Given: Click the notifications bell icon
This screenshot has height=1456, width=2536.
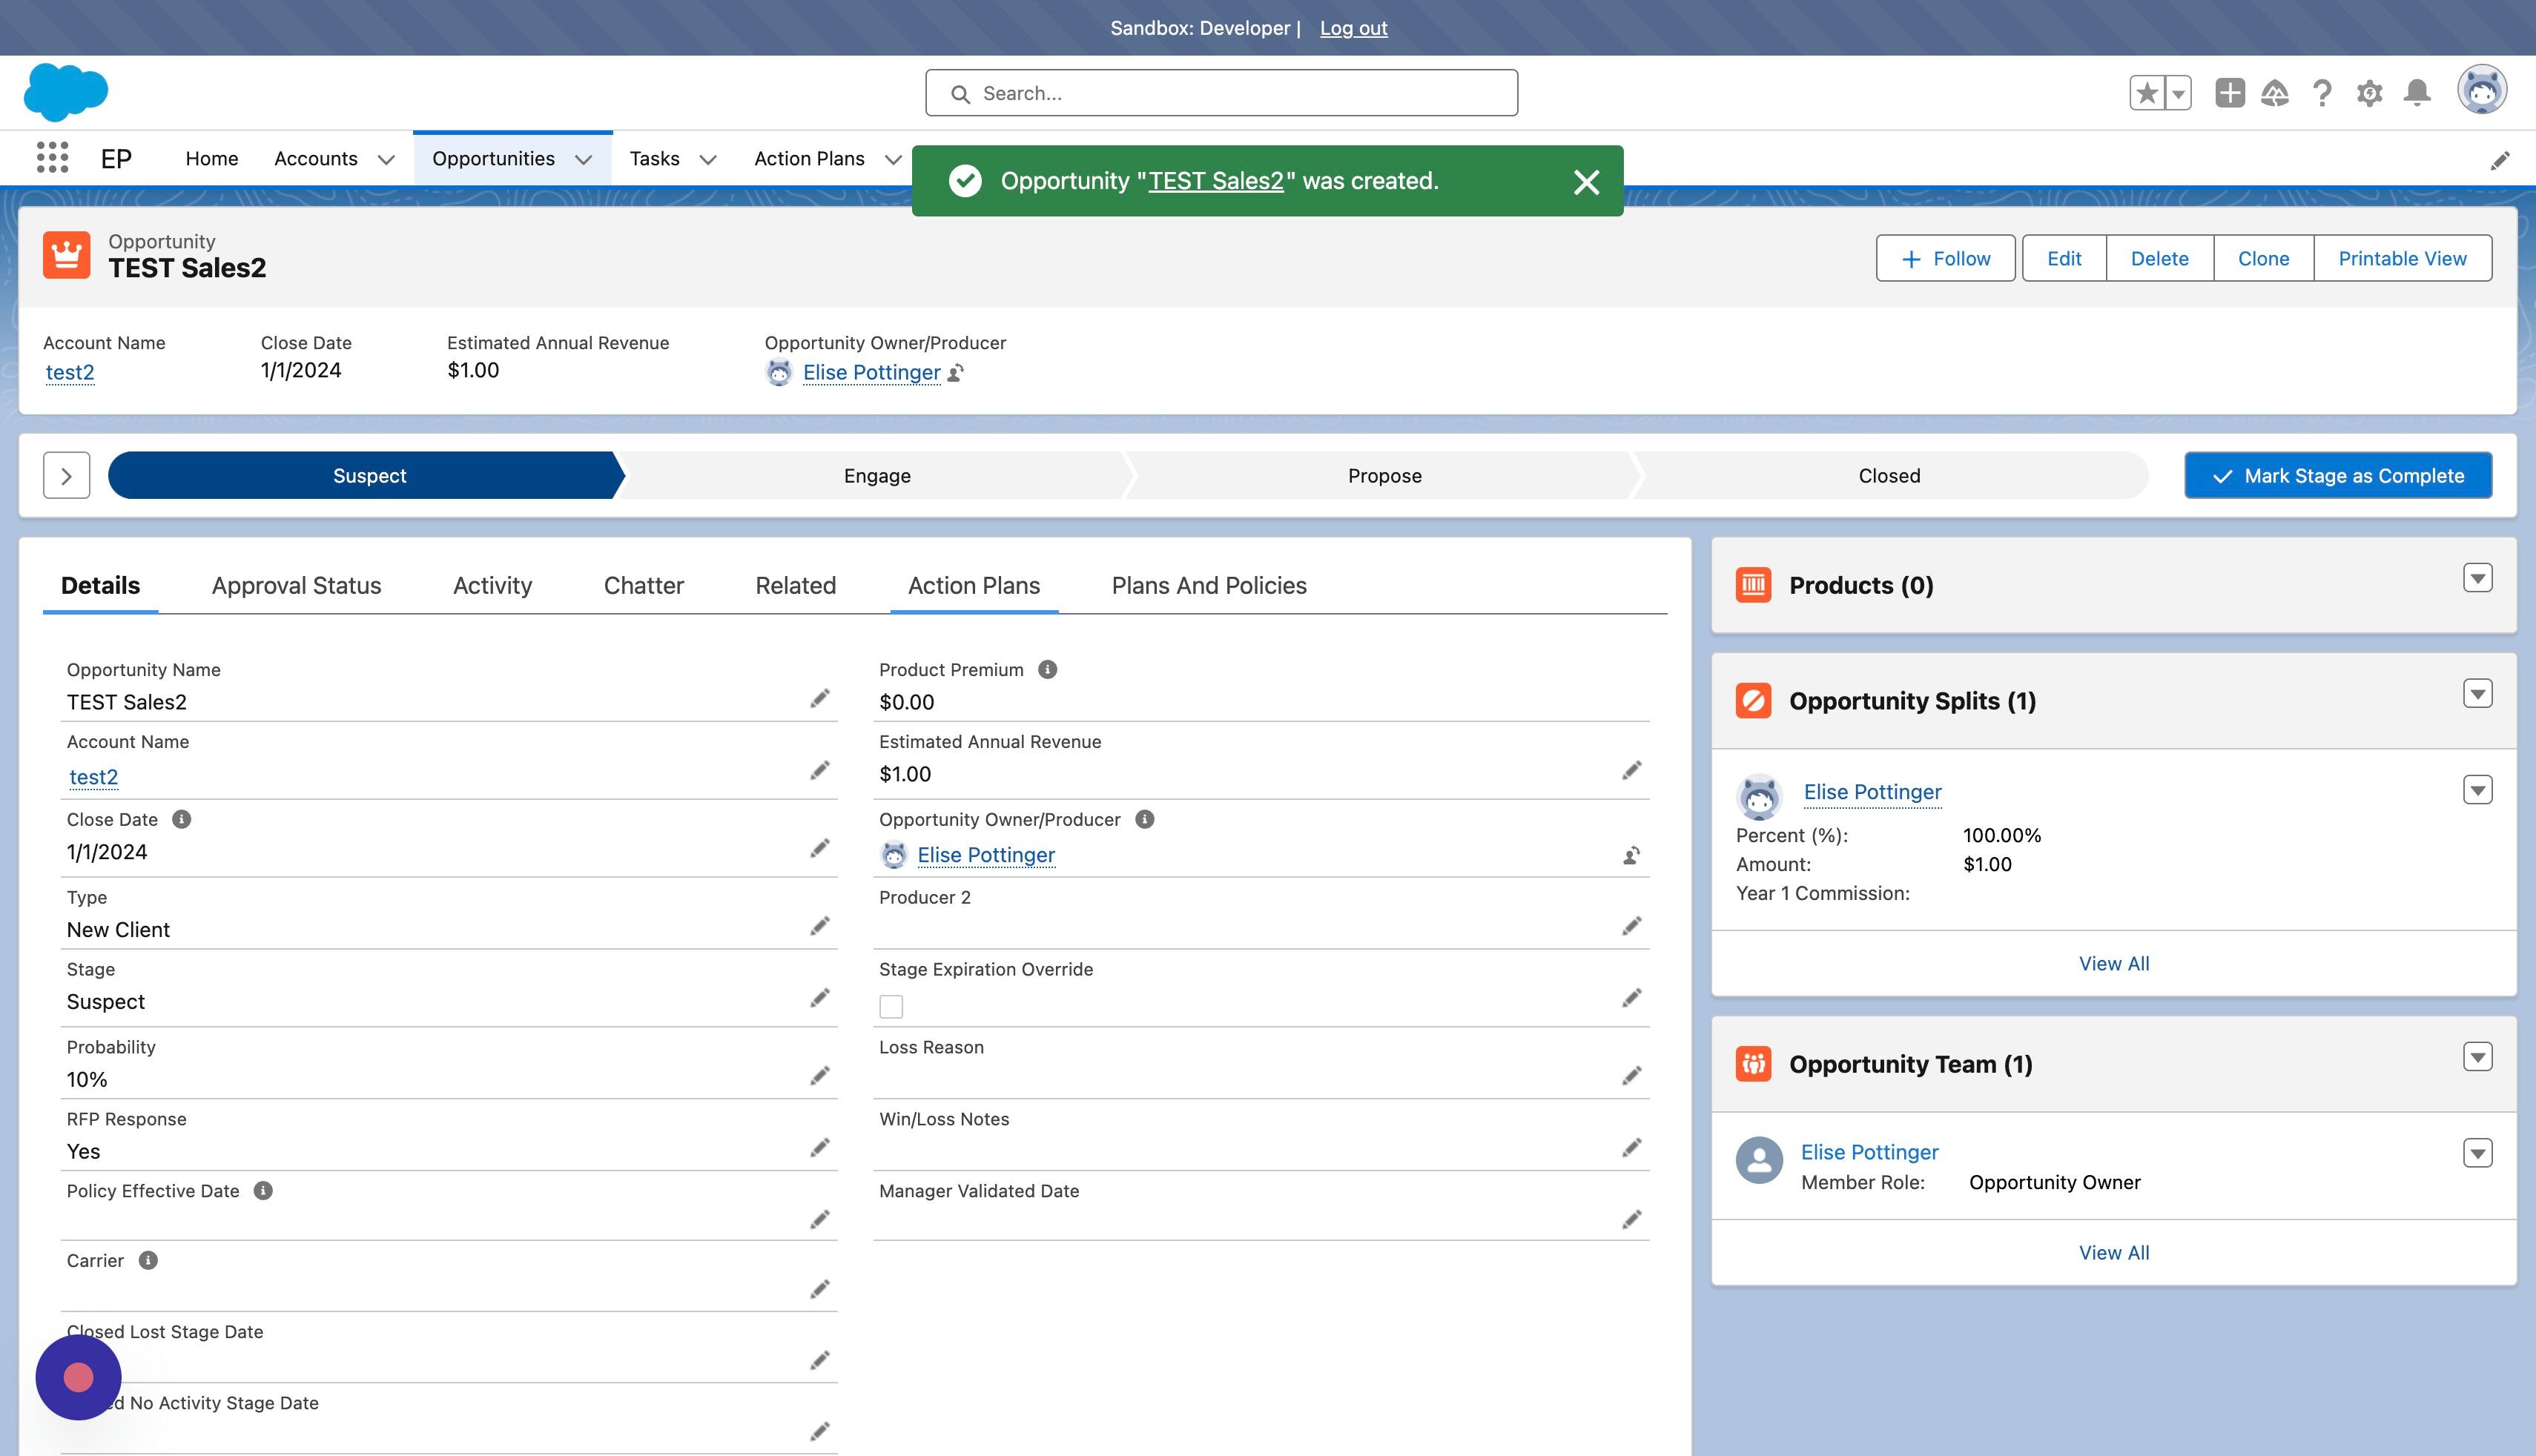Looking at the screenshot, I should (2417, 93).
